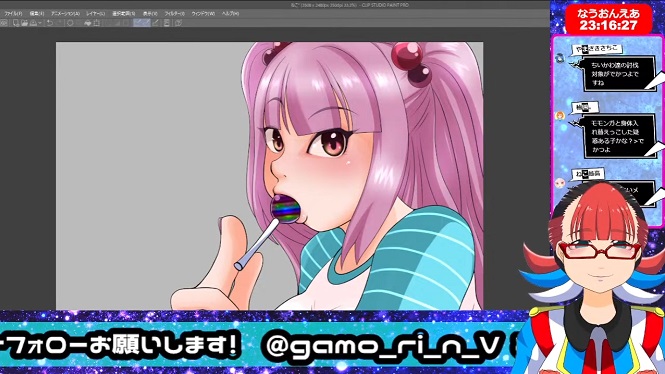Open the ヘルプ (Help) menu
The width and height of the screenshot is (665, 374).
[230, 14]
